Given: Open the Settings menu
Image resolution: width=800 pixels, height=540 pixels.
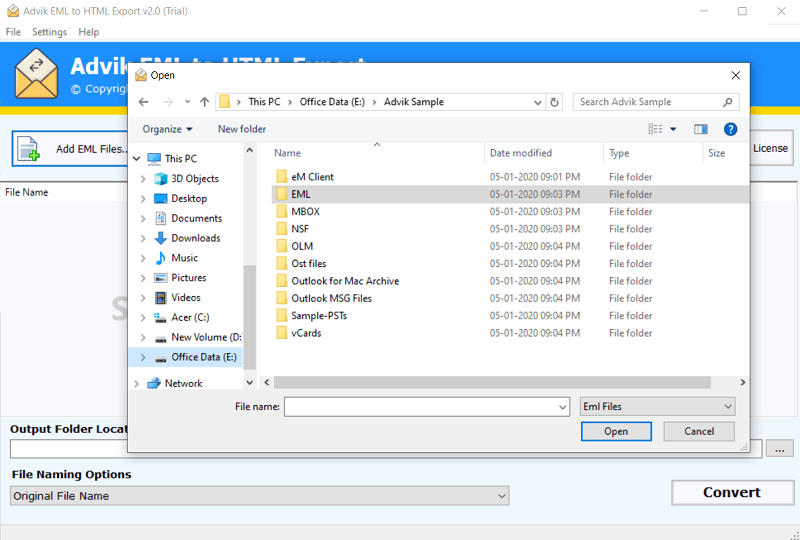Looking at the screenshot, I should [x=49, y=32].
